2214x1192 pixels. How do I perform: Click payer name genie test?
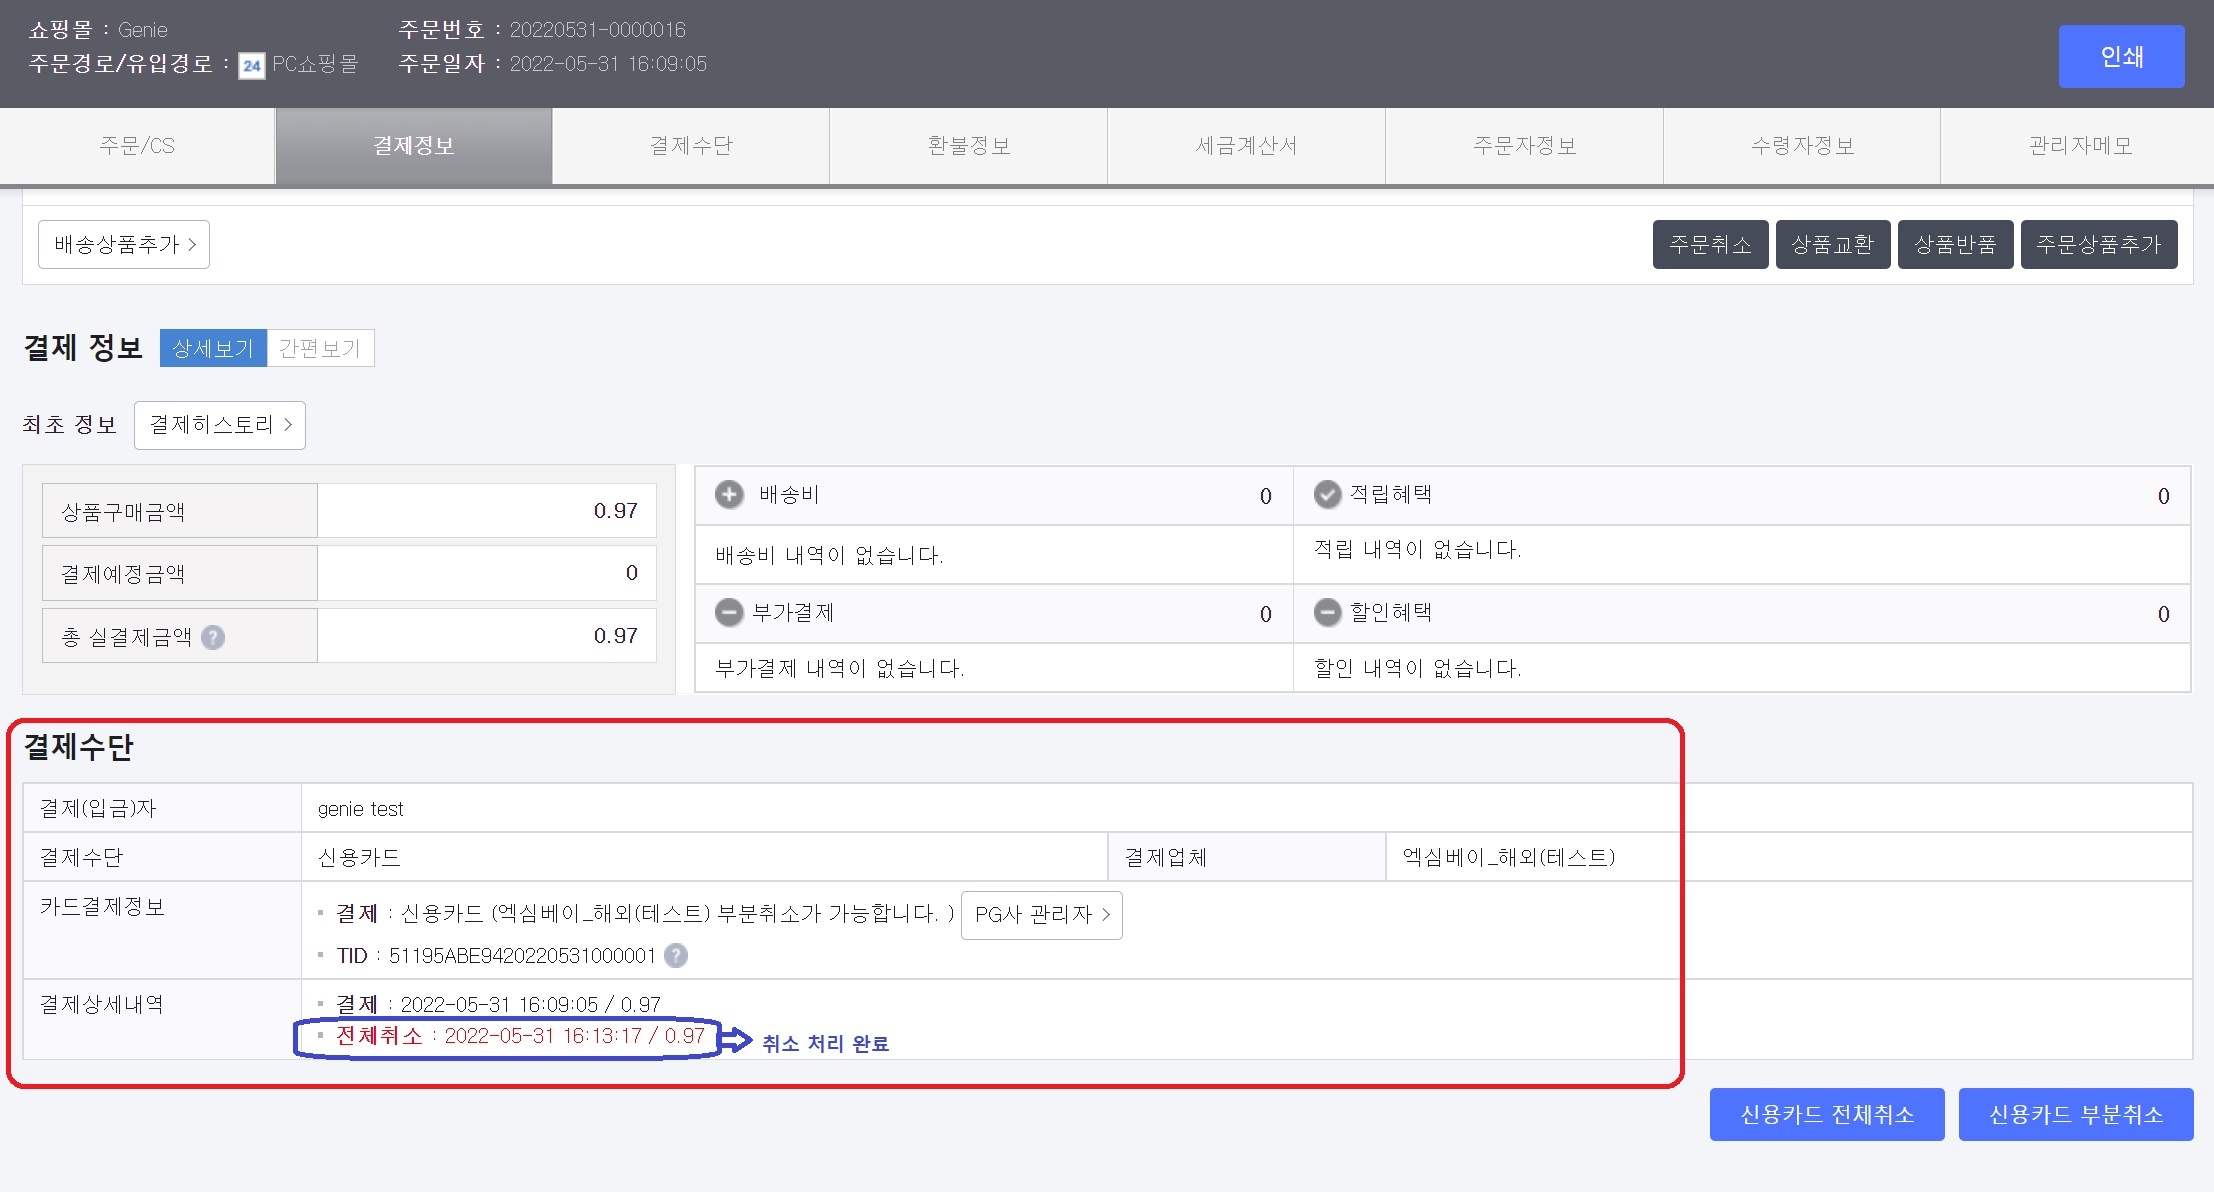361,809
